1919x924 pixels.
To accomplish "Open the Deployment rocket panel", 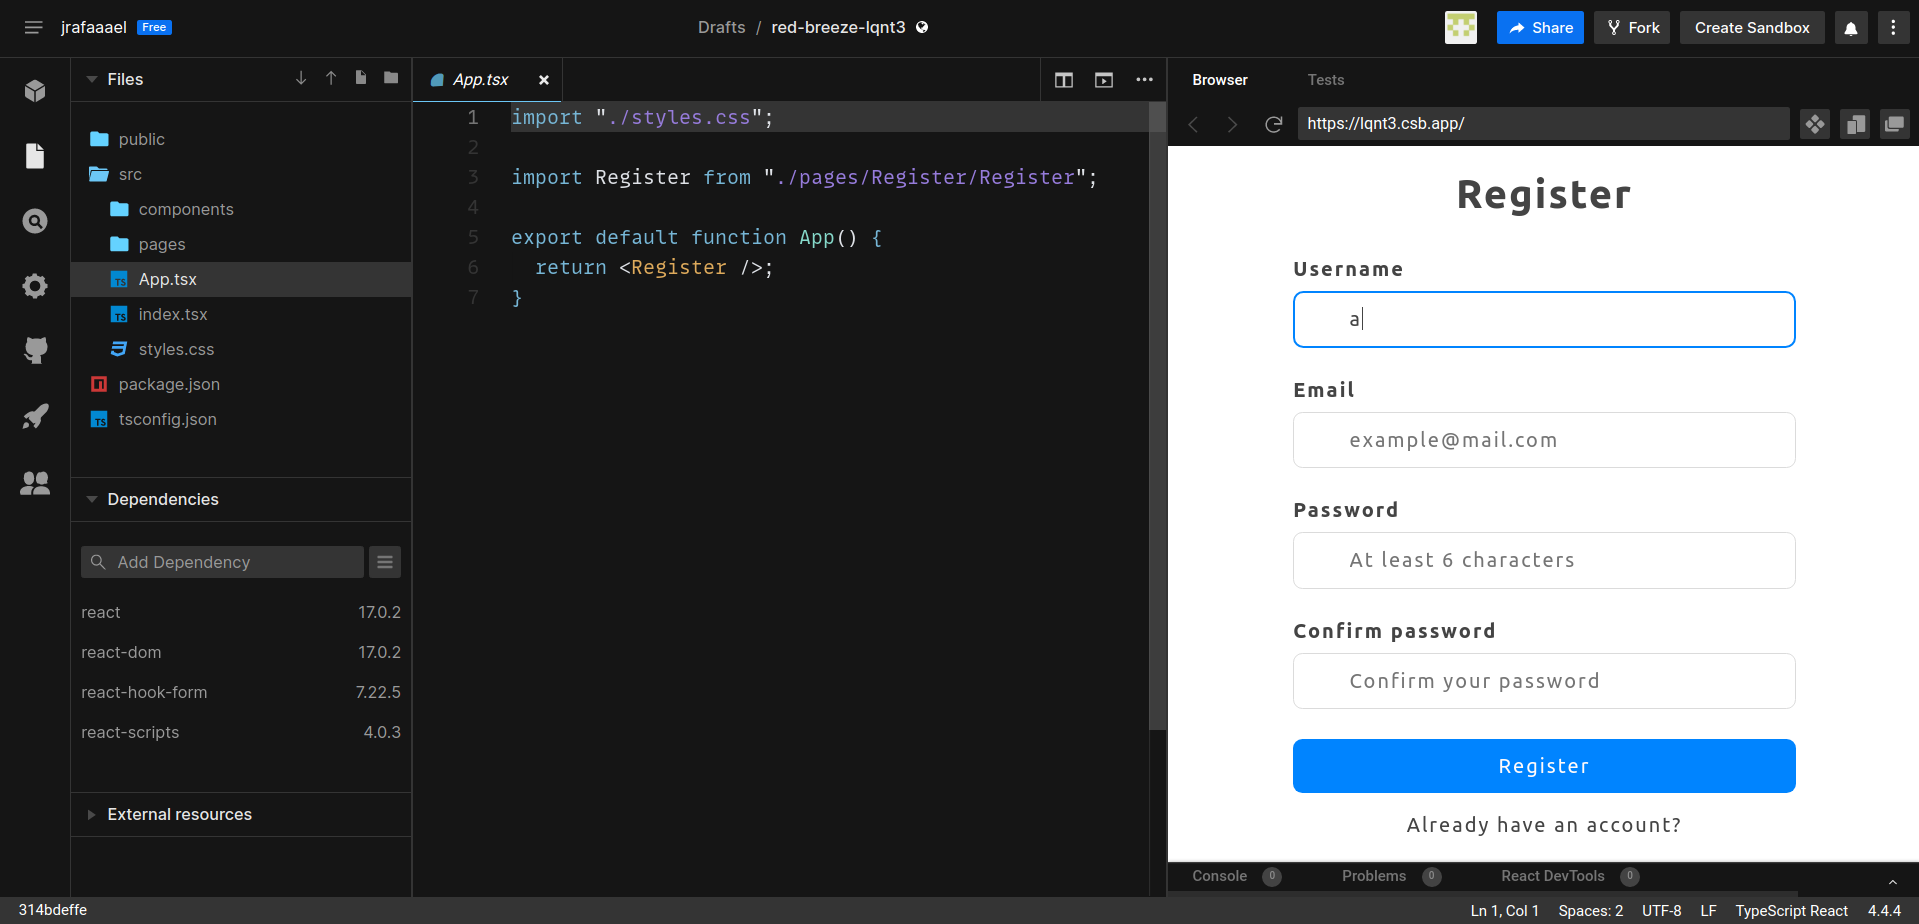I will tap(35, 416).
